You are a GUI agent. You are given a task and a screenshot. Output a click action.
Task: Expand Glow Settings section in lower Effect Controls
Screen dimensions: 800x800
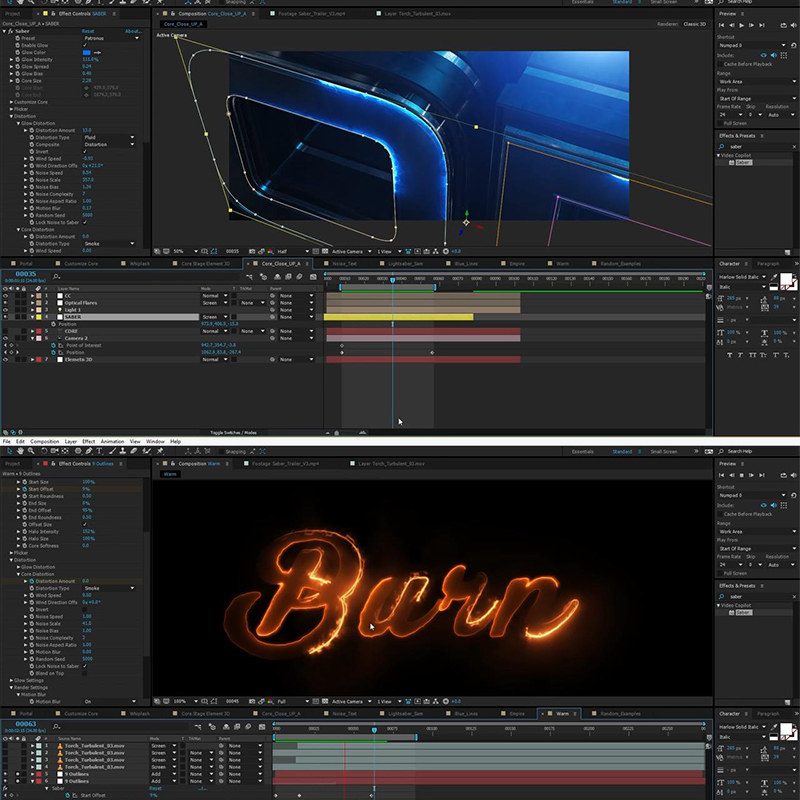click(11, 681)
